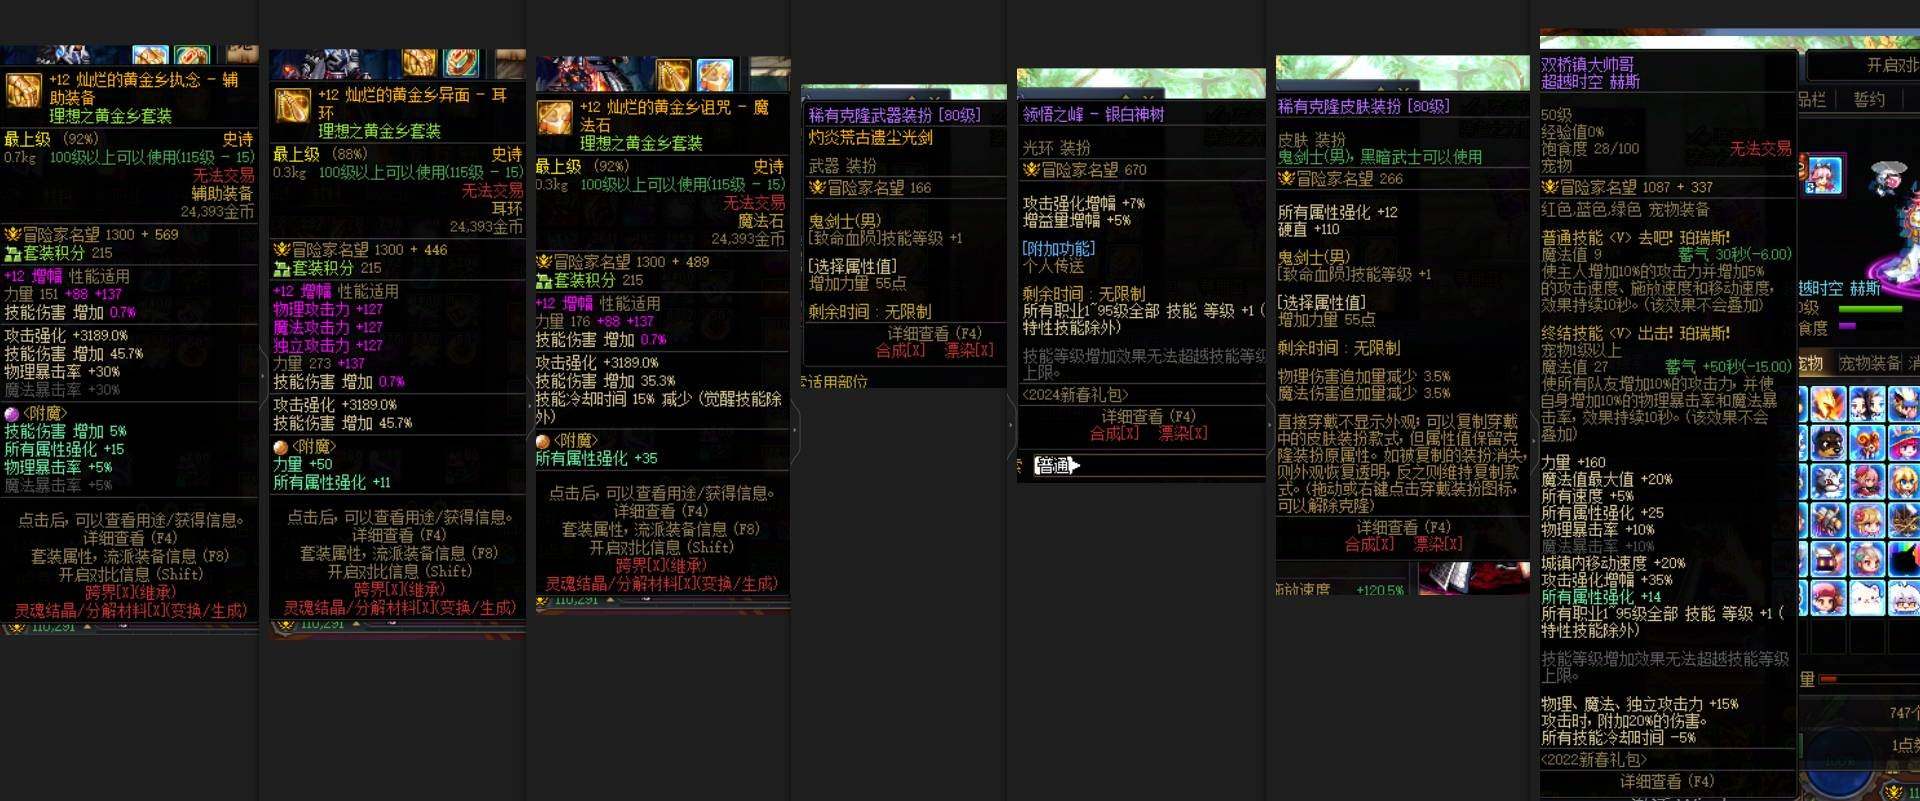Viewport: 1920px width, 801px height.
Task: Select the dark robot pet with glowing eyes
Action: click(1829, 560)
